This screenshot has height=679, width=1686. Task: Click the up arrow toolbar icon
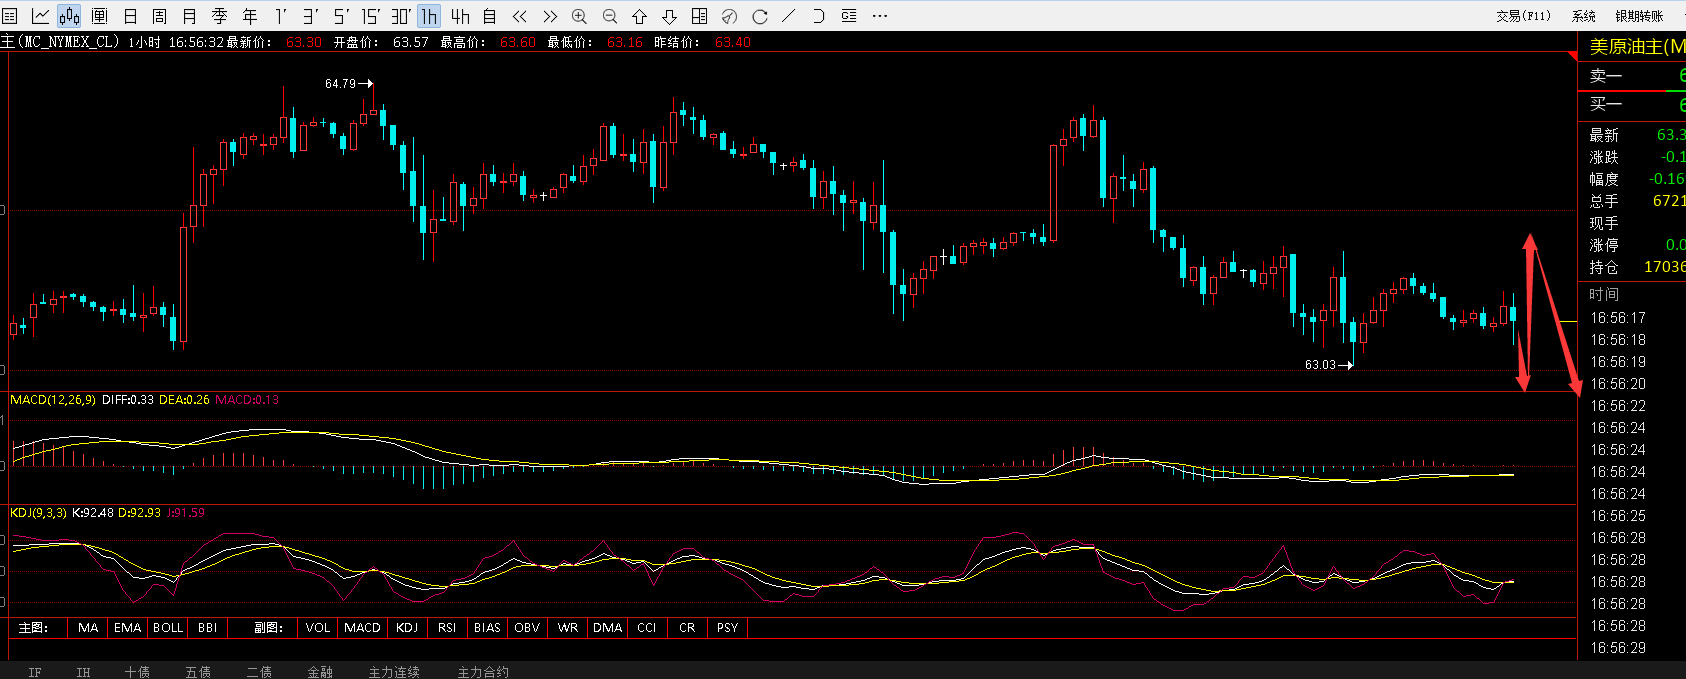click(x=639, y=16)
